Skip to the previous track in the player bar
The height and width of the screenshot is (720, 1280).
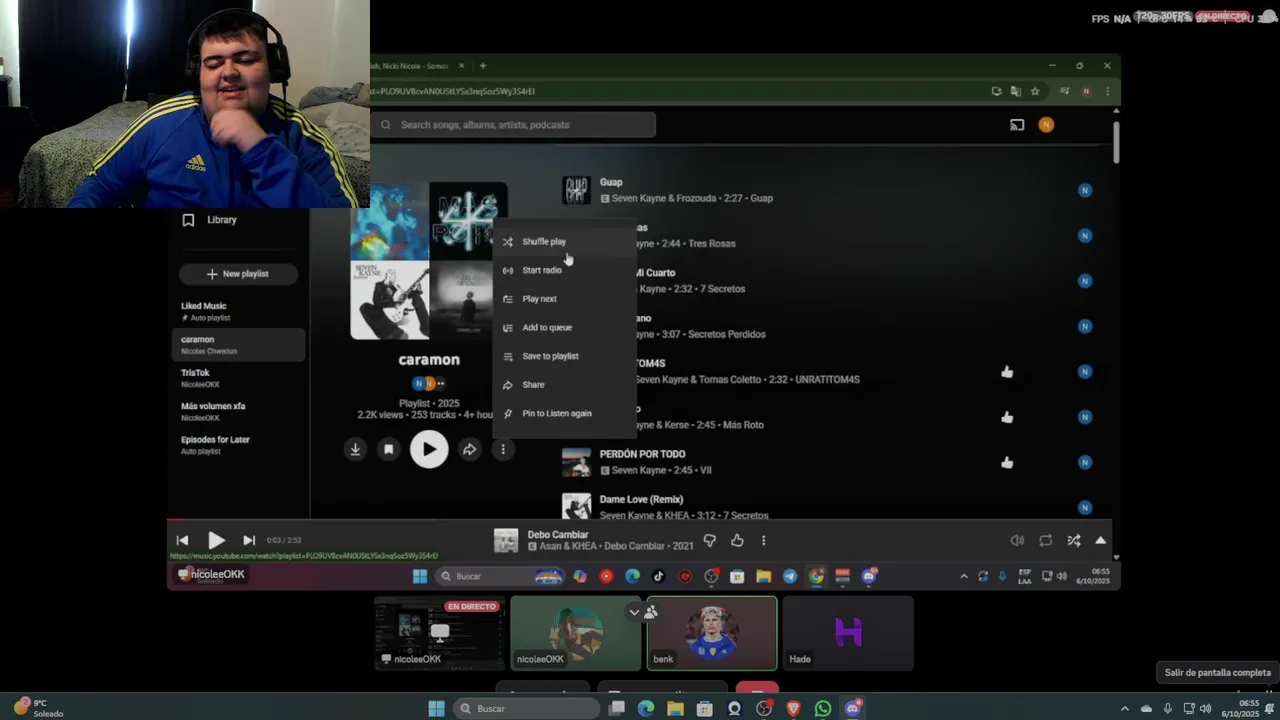click(182, 540)
